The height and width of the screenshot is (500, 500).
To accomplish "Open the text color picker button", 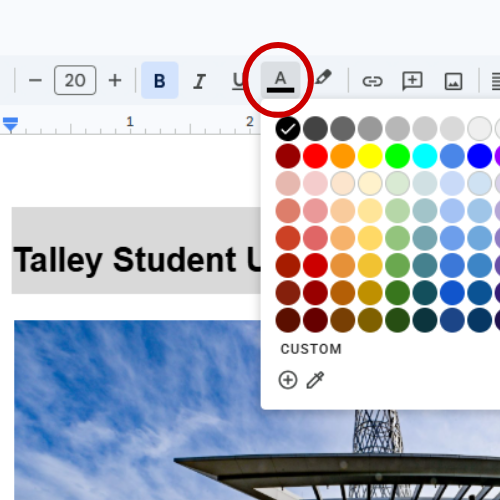I will click(280, 81).
